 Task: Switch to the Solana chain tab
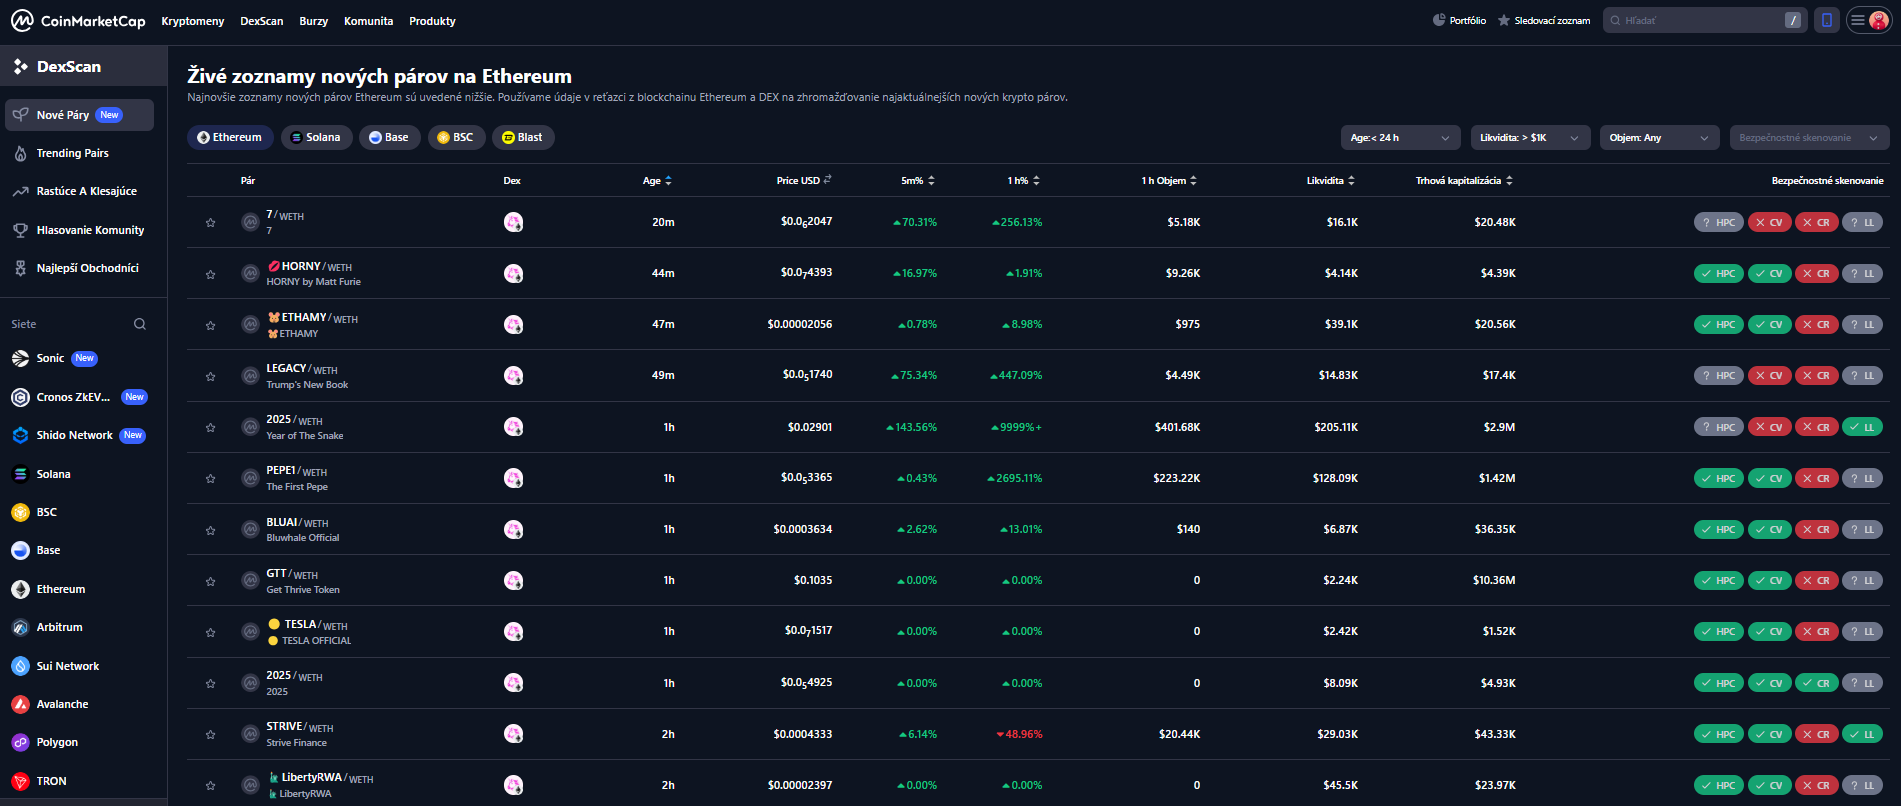pos(316,138)
